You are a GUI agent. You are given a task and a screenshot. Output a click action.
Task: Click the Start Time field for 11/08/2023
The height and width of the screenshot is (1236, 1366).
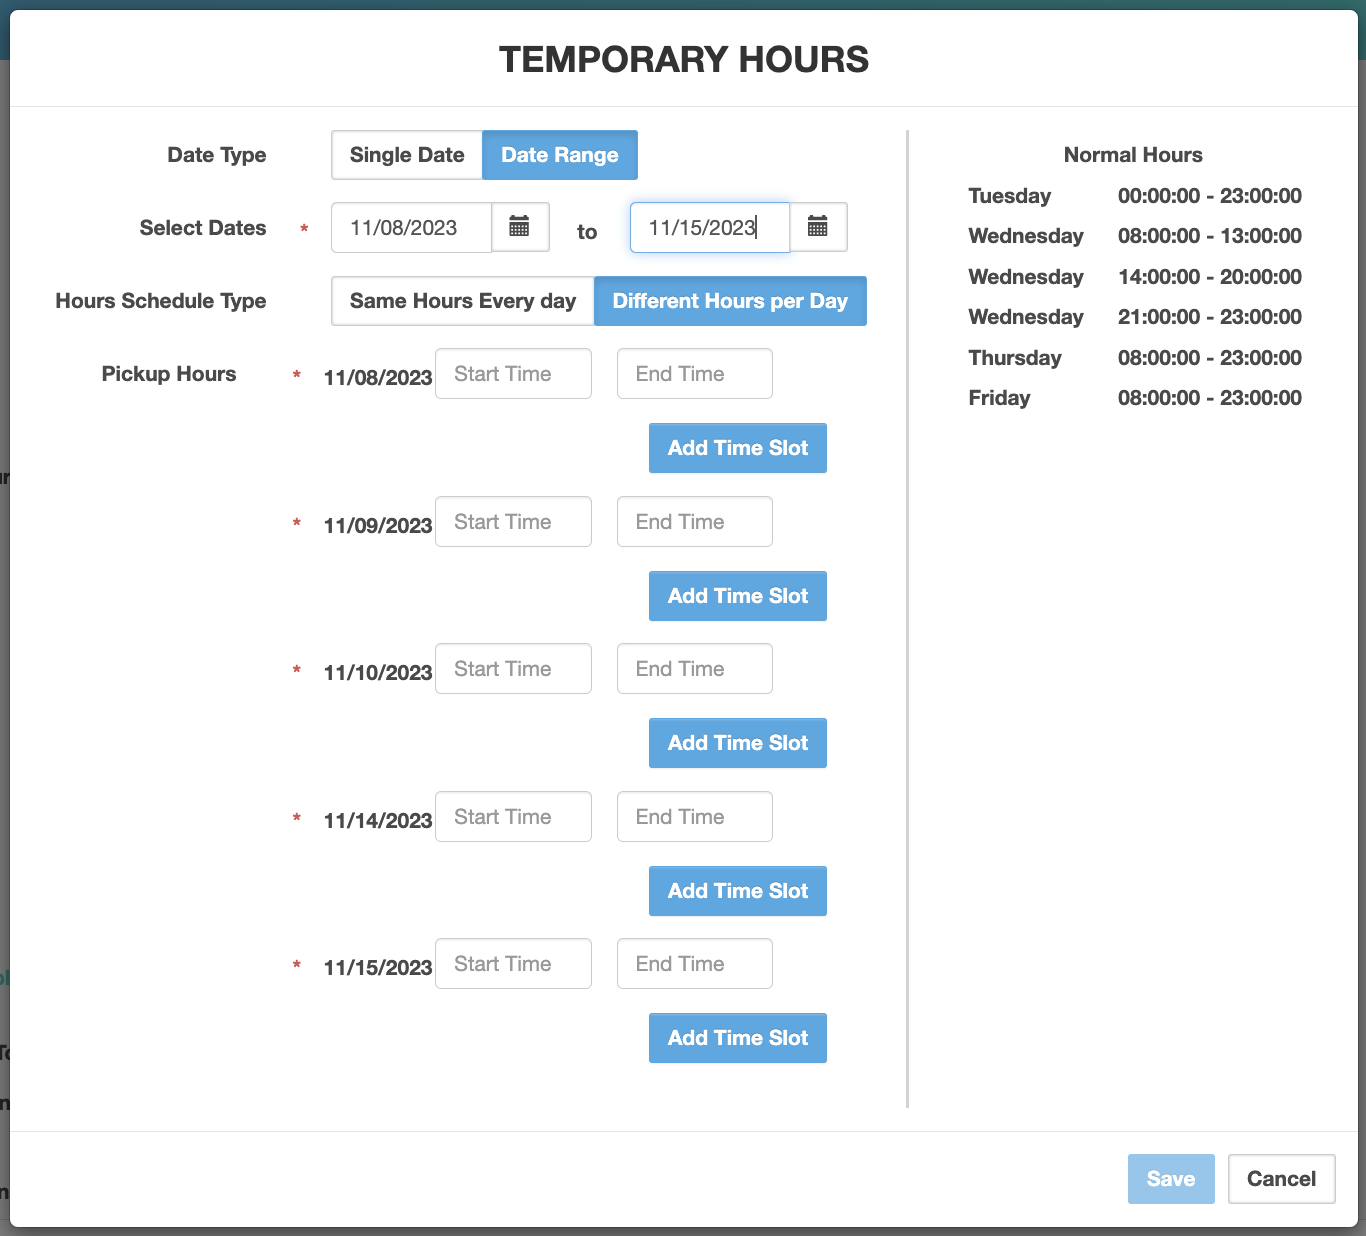(513, 373)
